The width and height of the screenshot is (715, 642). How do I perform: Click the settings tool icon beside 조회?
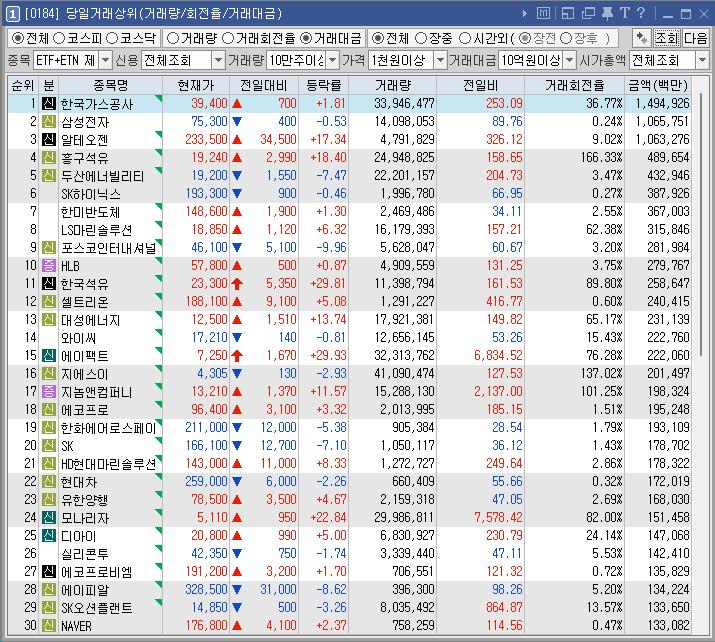642,38
